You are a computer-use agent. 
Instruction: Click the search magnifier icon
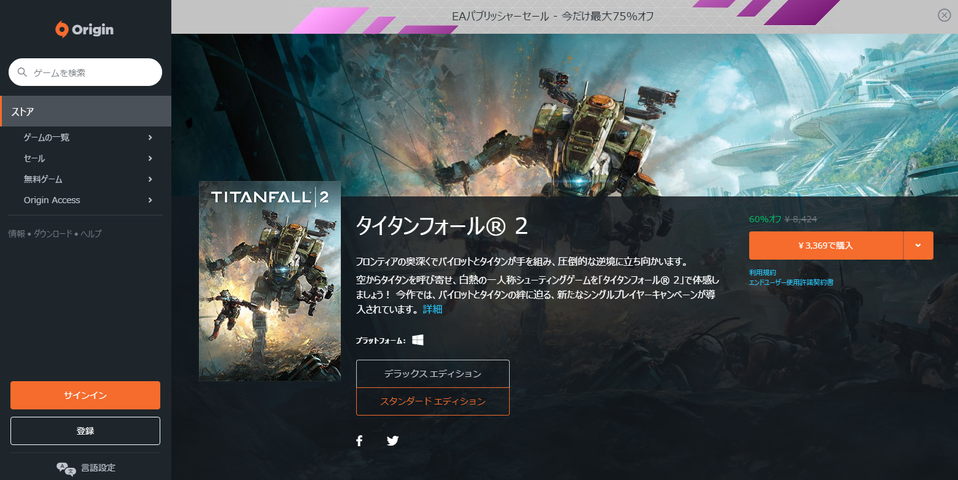[x=22, y=72]
